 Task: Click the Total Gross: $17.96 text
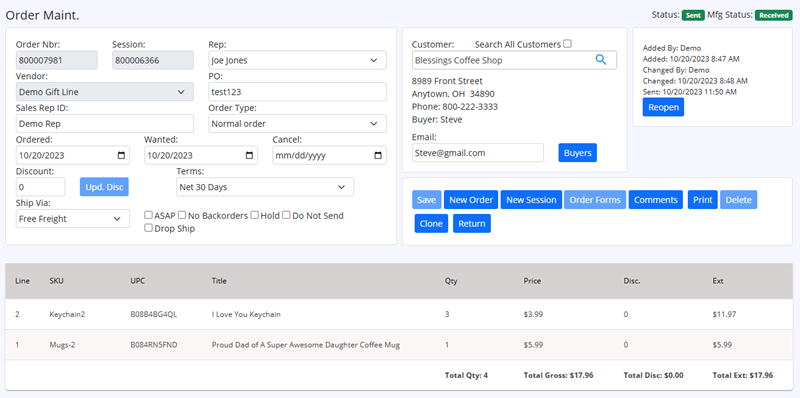click(x=558, y=375)
